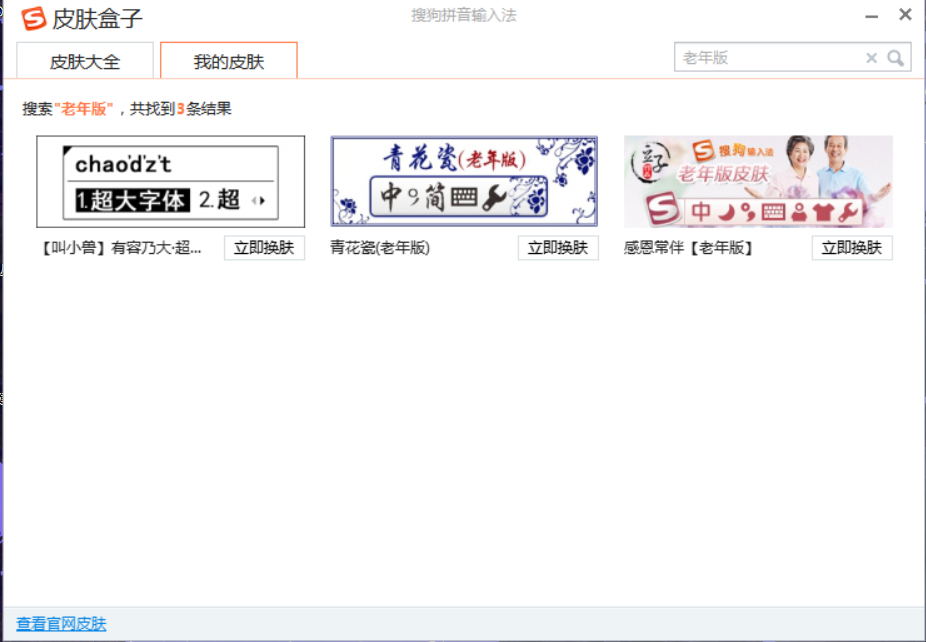Open the 超大字体 skin thumbnail
The height and width of the screenshot is (642, 926).
tap(171, 181)
